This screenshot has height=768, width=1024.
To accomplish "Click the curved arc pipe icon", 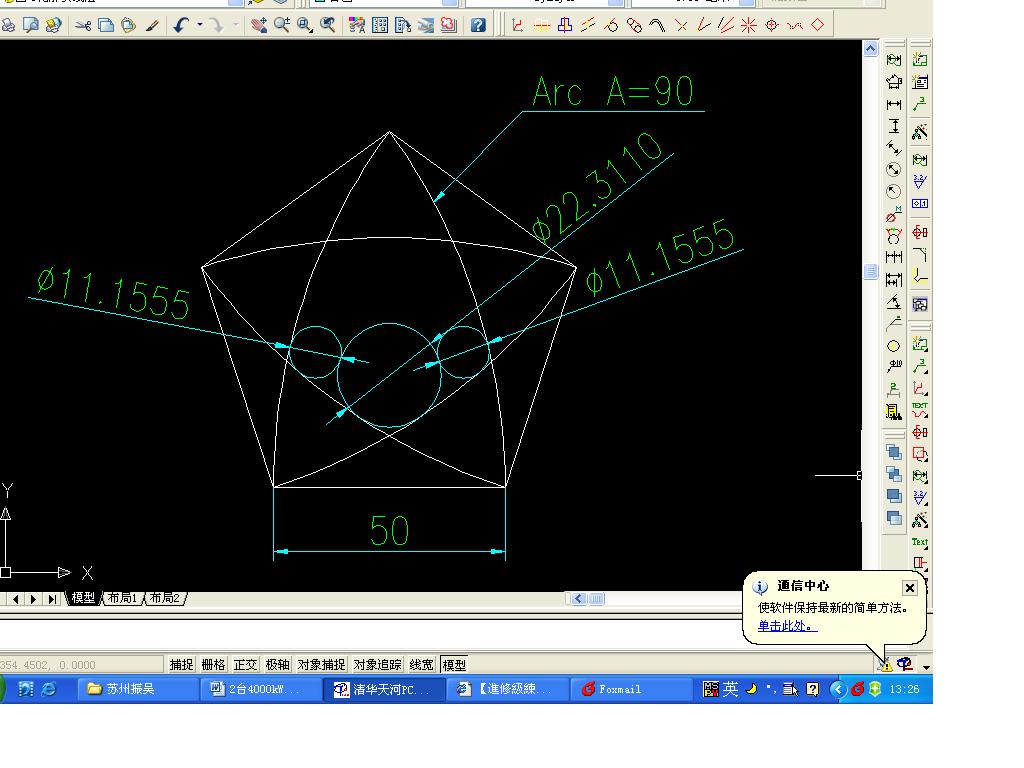I will coord(657,25).
